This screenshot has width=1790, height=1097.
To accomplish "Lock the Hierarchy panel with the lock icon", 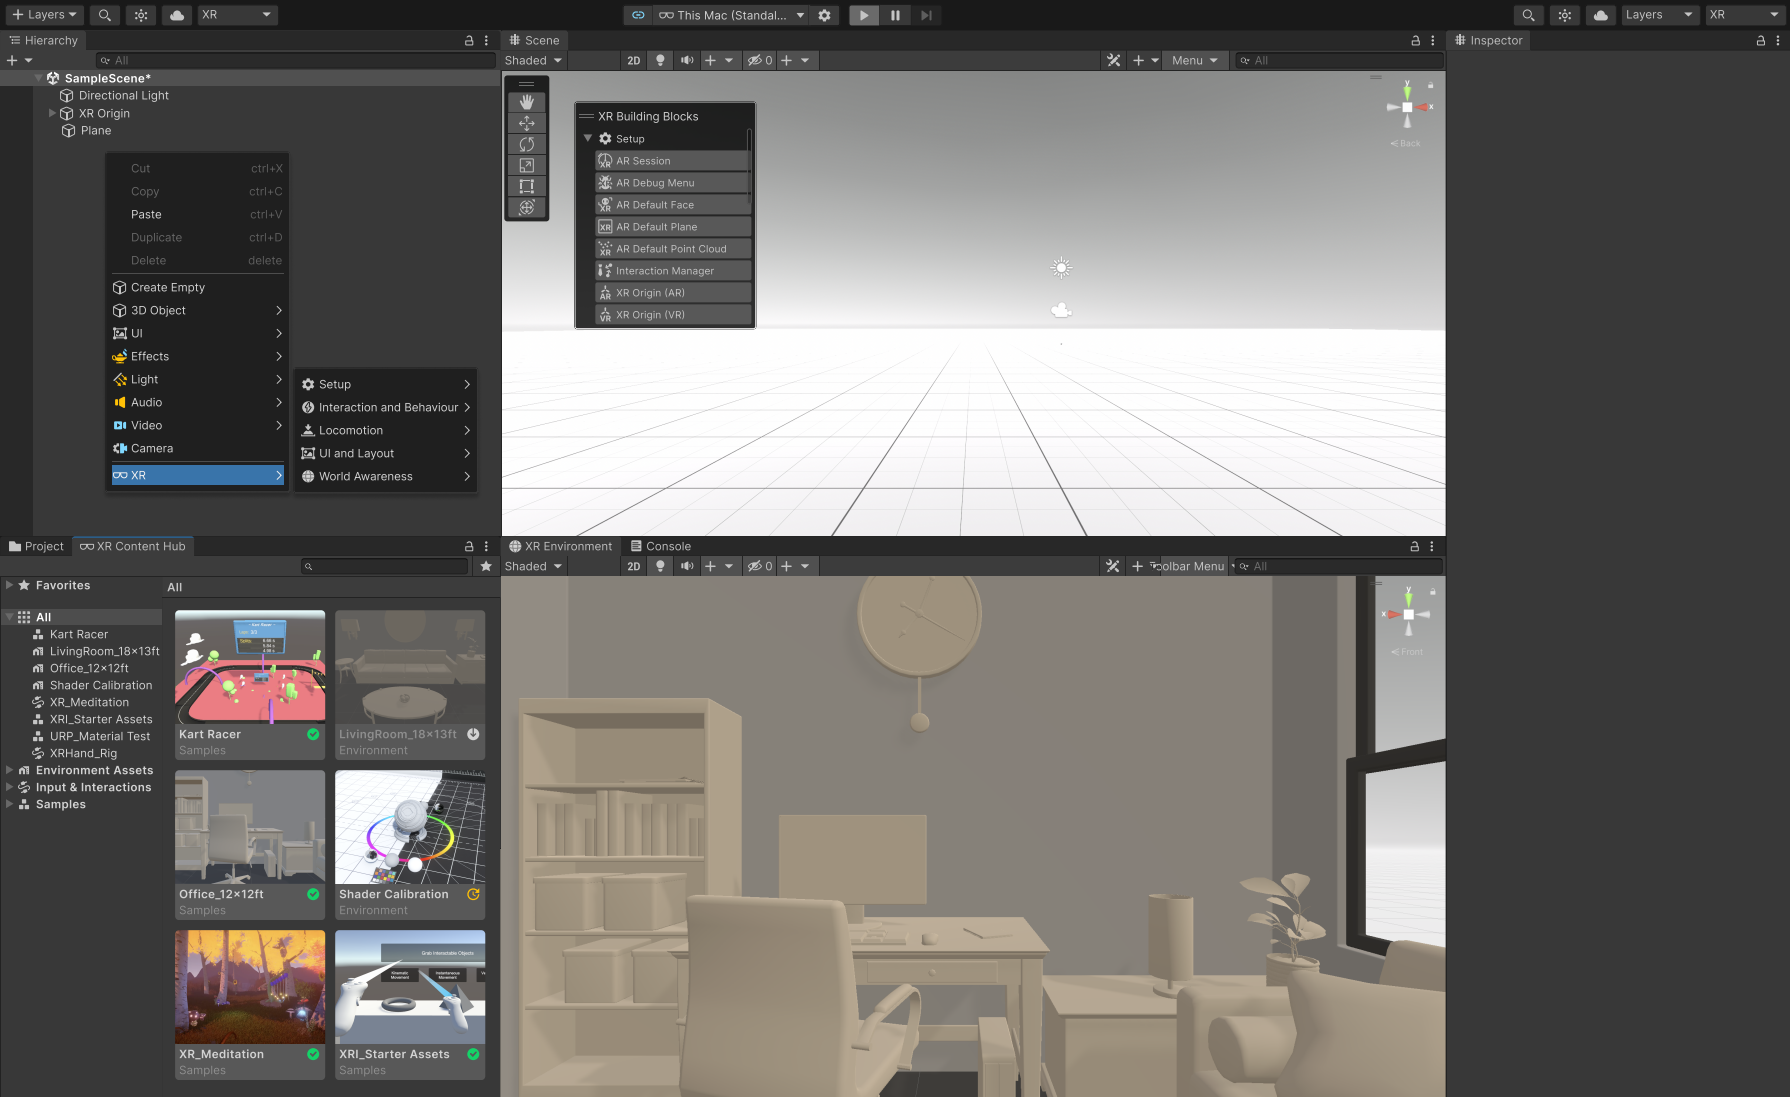I will pyautogui.click(x=469, y=41).
